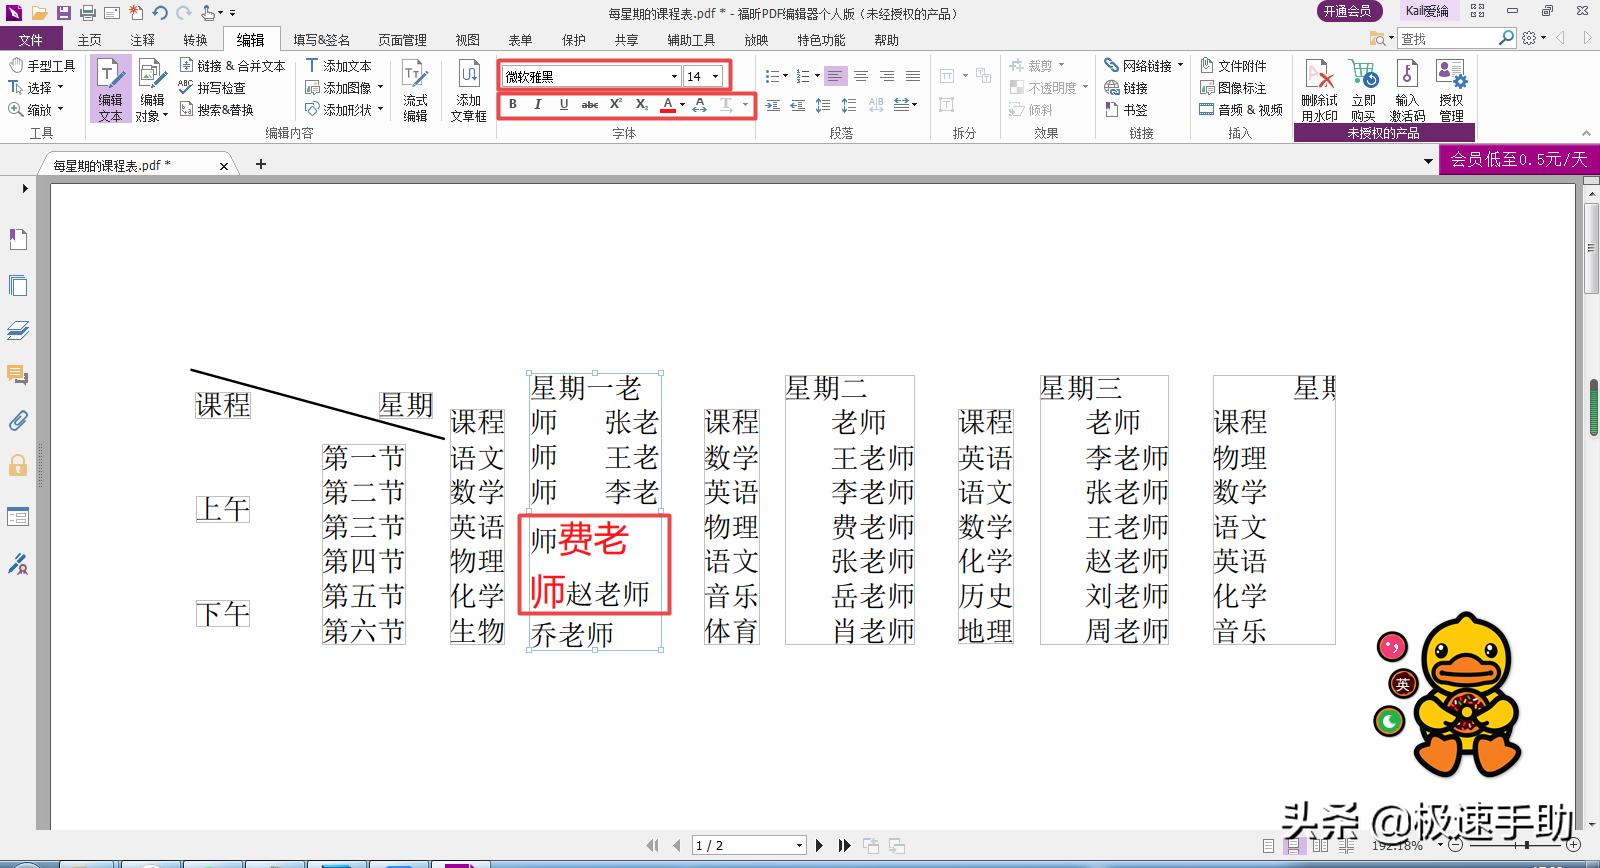Image resolution: width=1600 pixels, height=868 pixels.
Task: Expand Web Link (网络链接) dropdown
Action: pos(1181,65)
